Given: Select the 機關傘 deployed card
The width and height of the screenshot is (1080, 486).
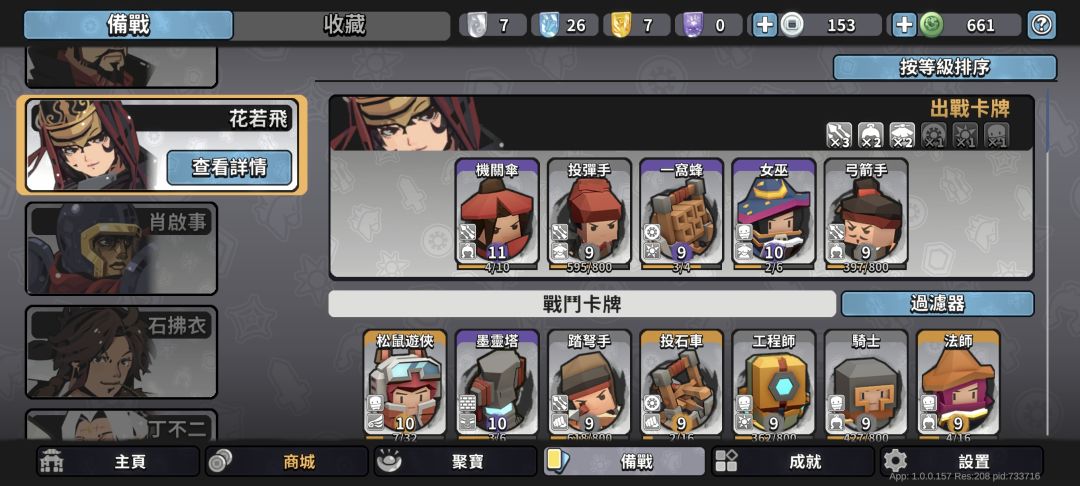Looking at the screenshot, I should 497,212.
